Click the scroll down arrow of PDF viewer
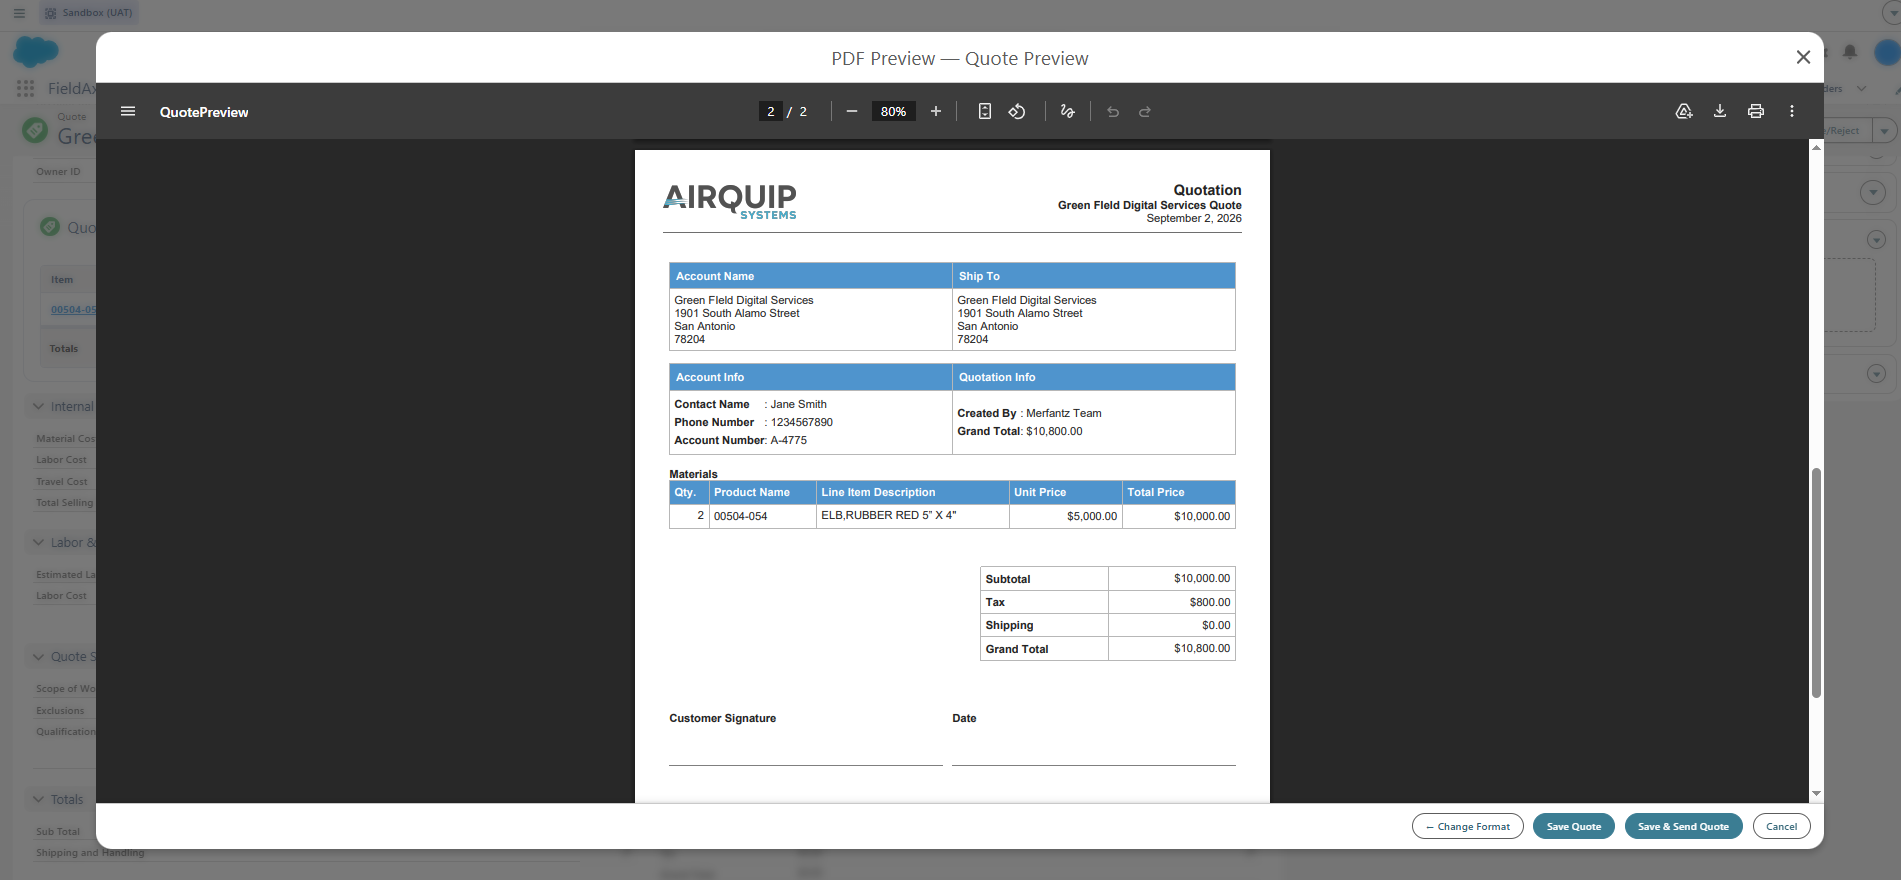Viewport: 1901px width, 880px height. 1816,794
